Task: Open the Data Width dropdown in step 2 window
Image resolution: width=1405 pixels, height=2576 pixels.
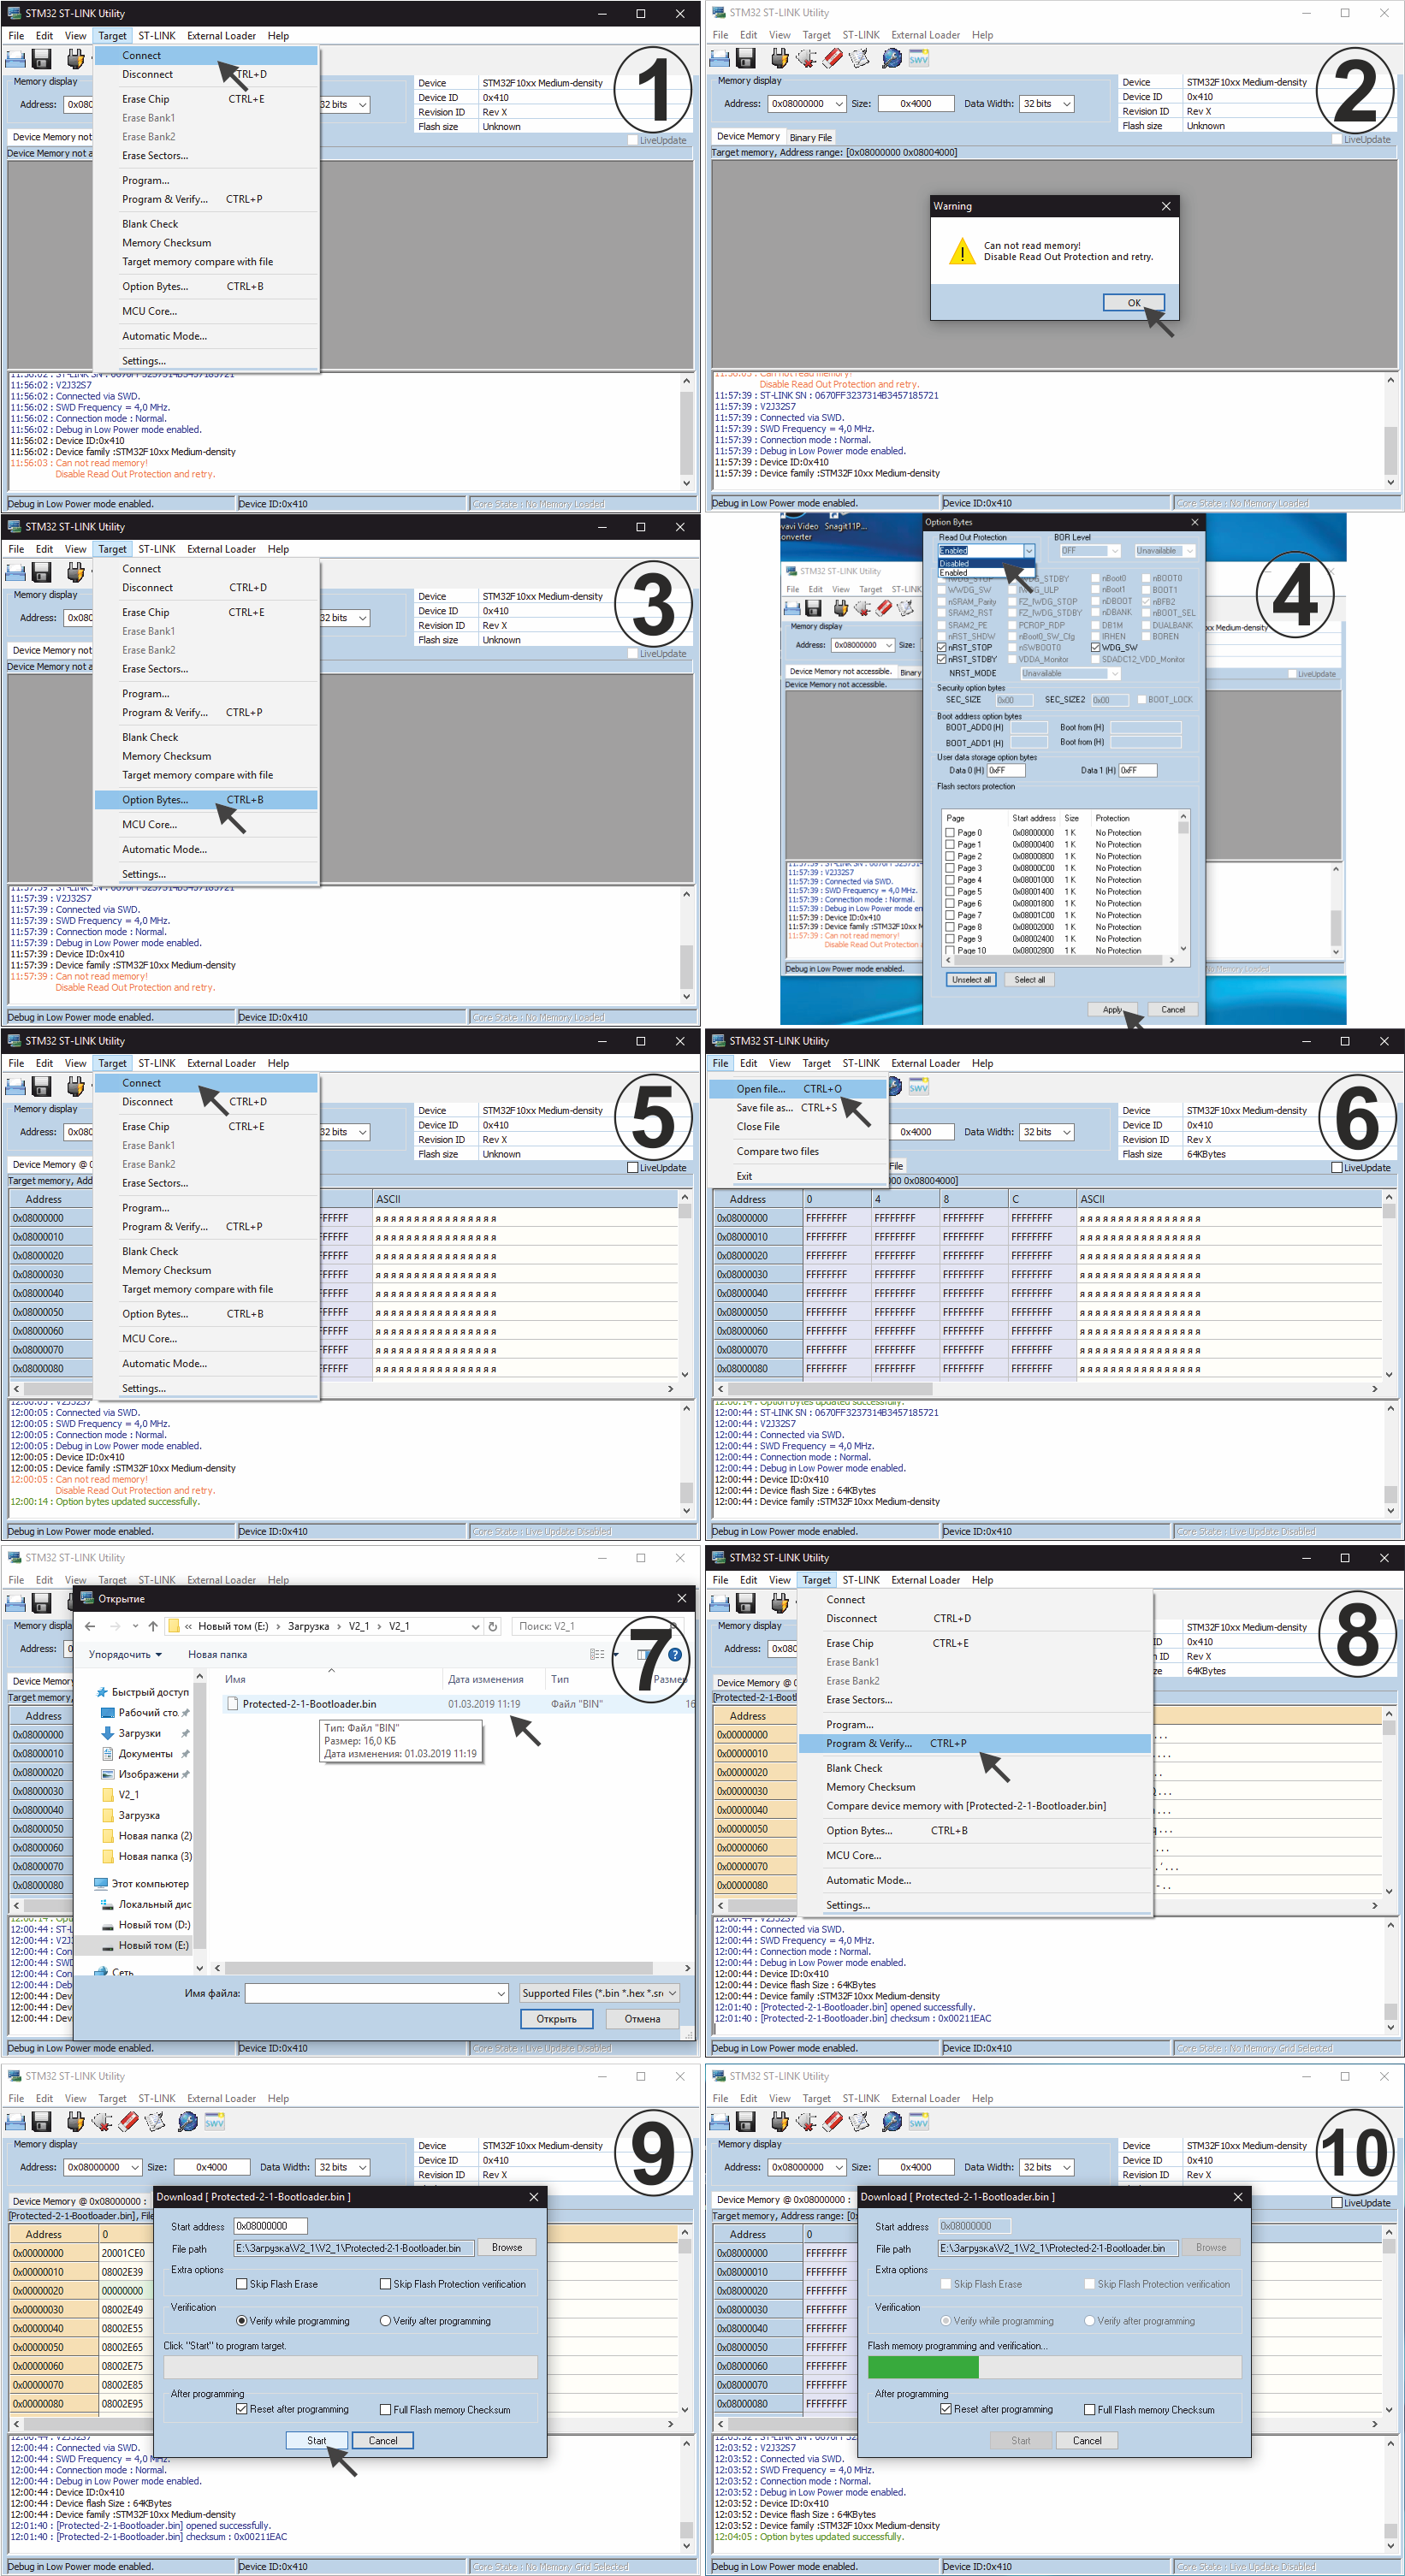Action: click(1067, 104)
